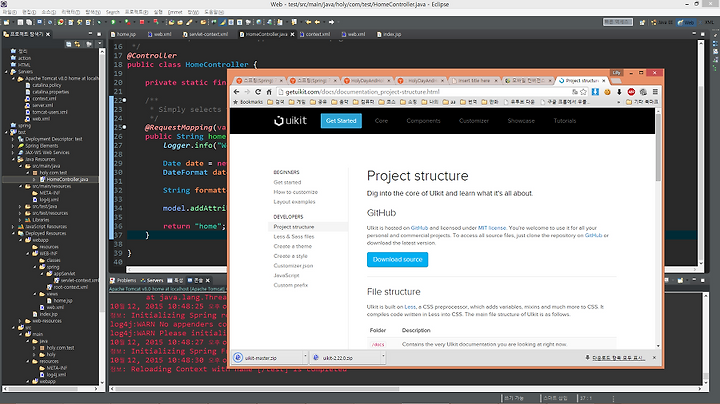Click the translate icon in the address bar
Image resolution: width=720 pixels, height=404 pixels.
(574, 92)
